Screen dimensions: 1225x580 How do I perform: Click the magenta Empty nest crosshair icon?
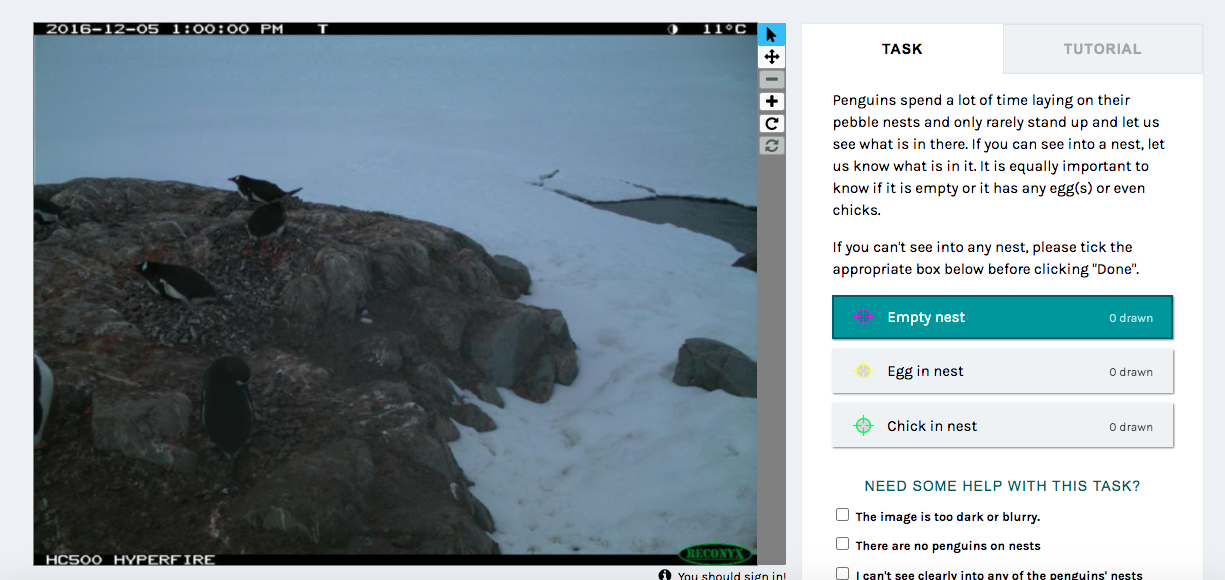863,317
